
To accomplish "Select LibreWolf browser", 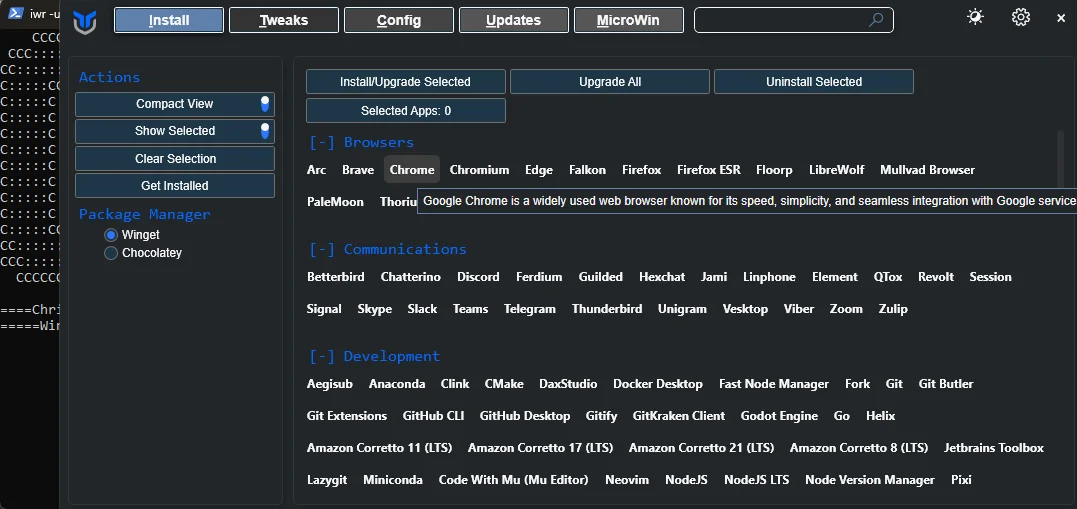I will click(837, 170).
